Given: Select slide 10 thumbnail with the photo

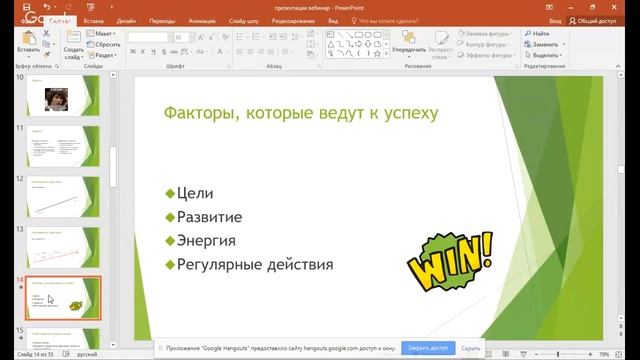Looking at the screenshot, I should tap(63, 96).
